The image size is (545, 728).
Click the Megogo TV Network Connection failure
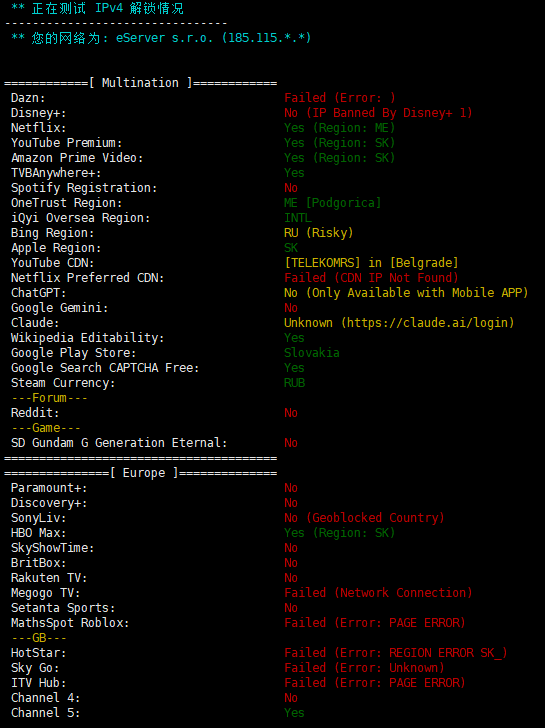click(x=378, y=593)
